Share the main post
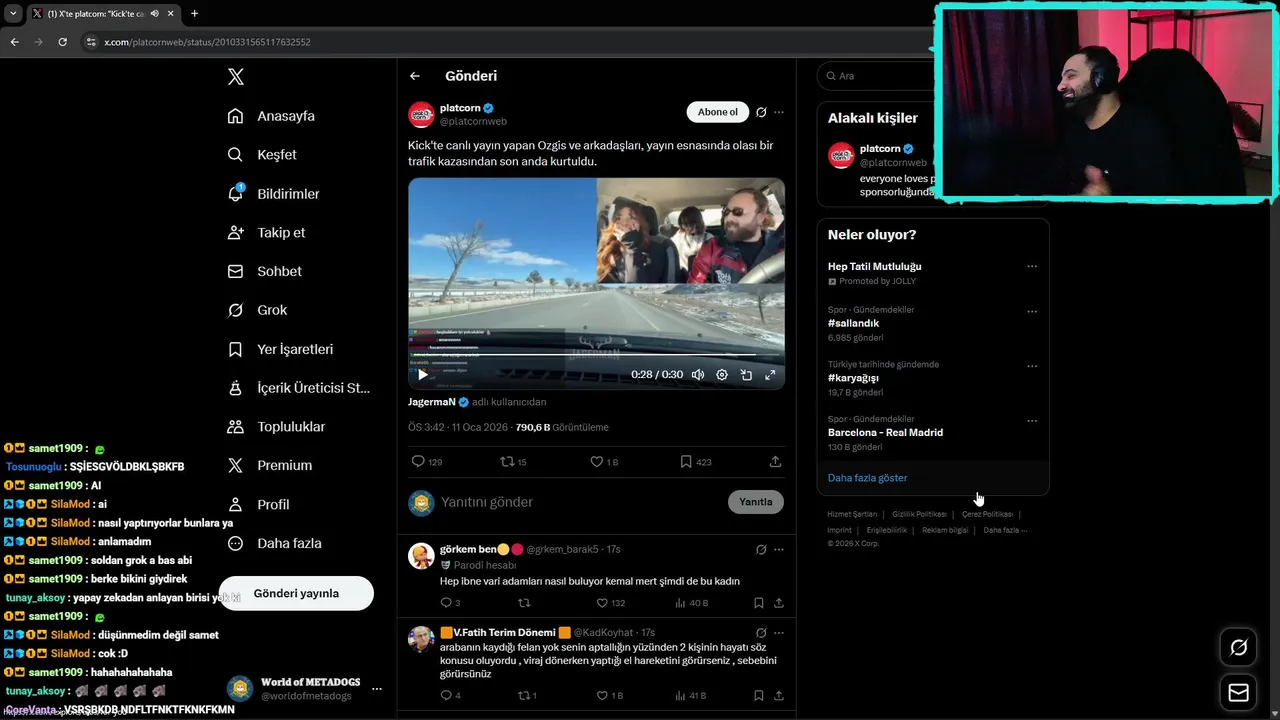Screen dimensions: 1280x720 click(x=775, y=462)
